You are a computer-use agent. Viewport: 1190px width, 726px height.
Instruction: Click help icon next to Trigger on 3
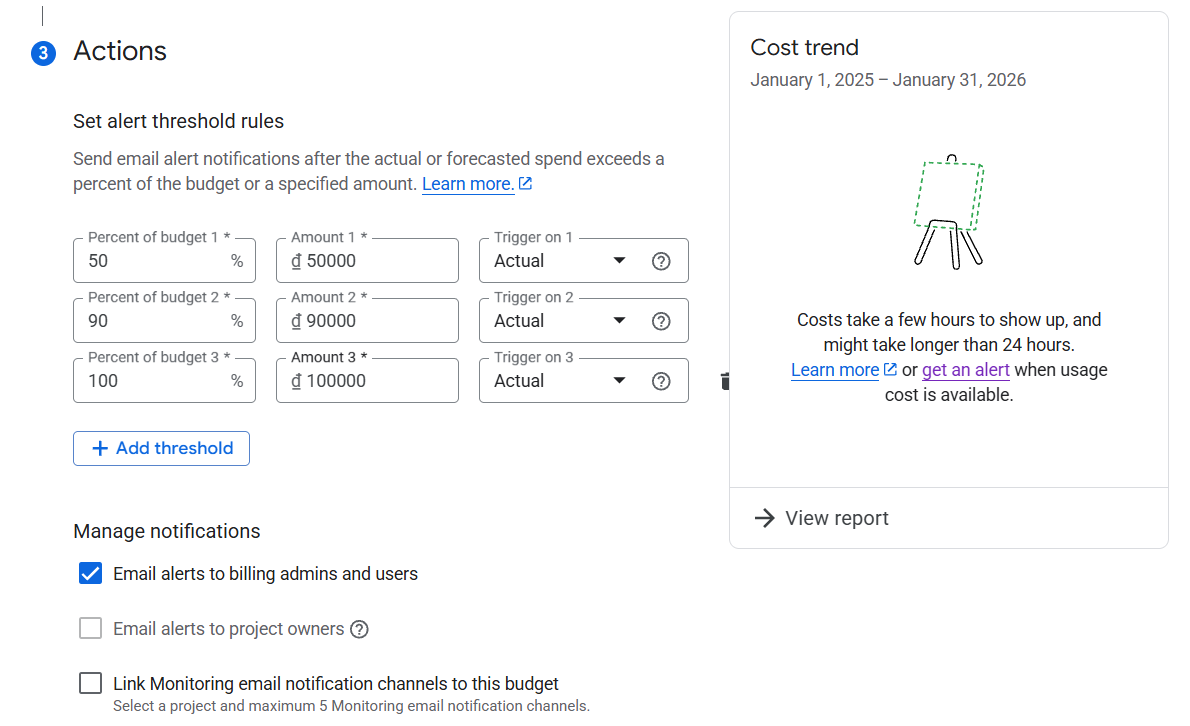(661, 381)
